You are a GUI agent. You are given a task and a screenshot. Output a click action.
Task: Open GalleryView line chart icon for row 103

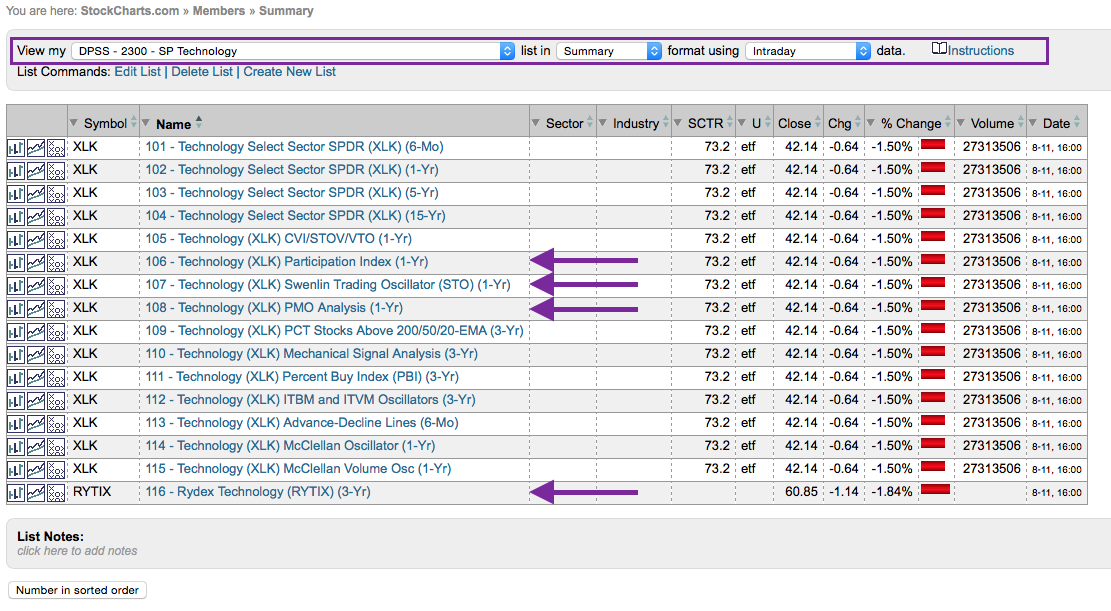36,193
